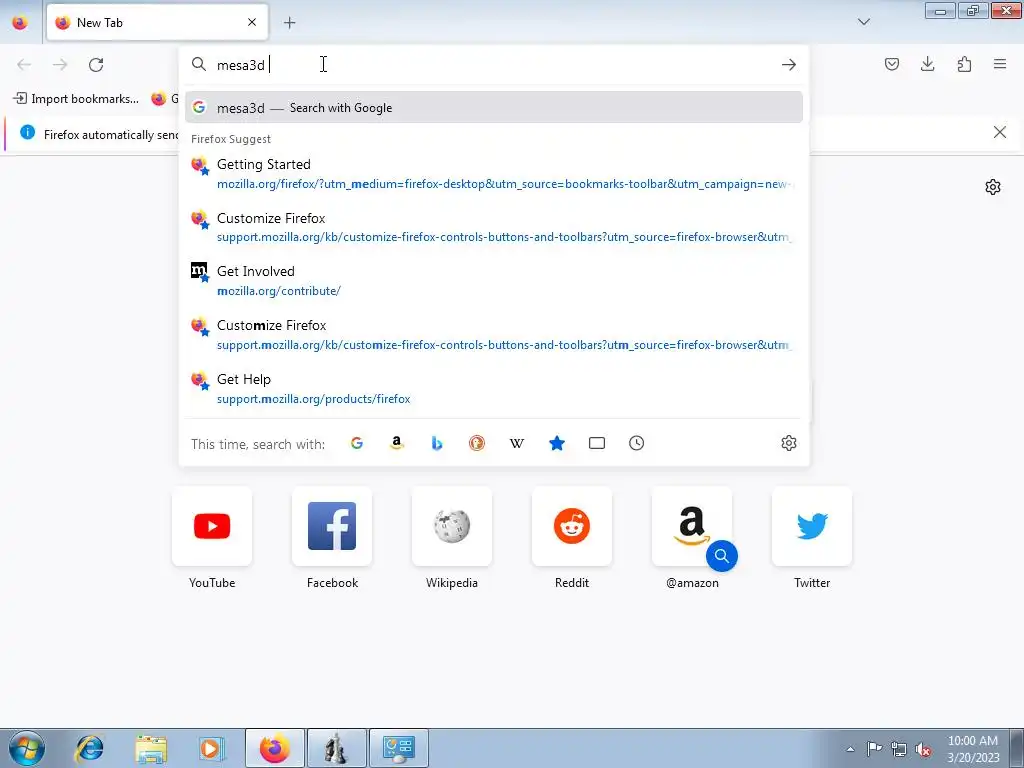1024x768 pixels.
Task: Reload the current page
Action: 96,65
